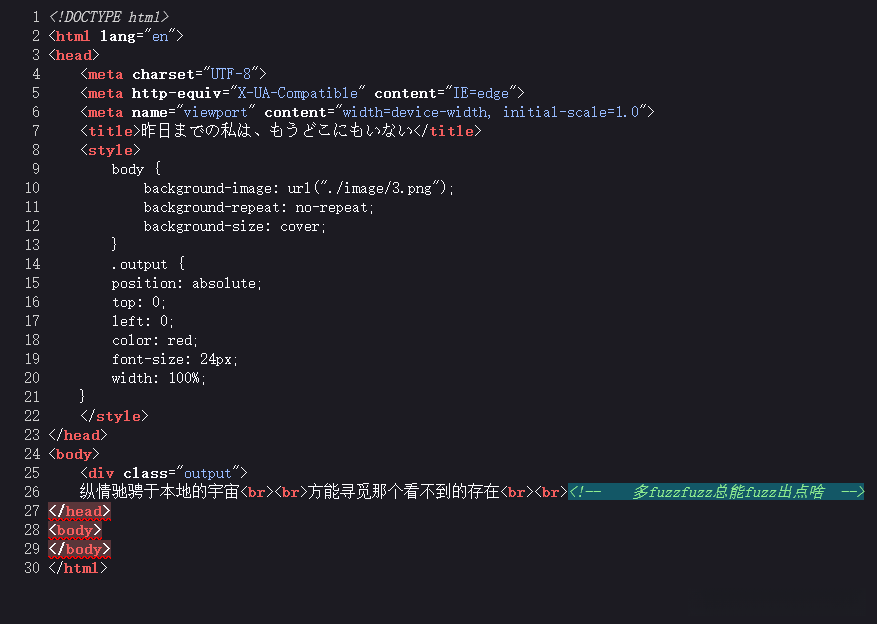Click line number 10 in the gutter
Screen dimensions: 877x624
tap(33, 188)
